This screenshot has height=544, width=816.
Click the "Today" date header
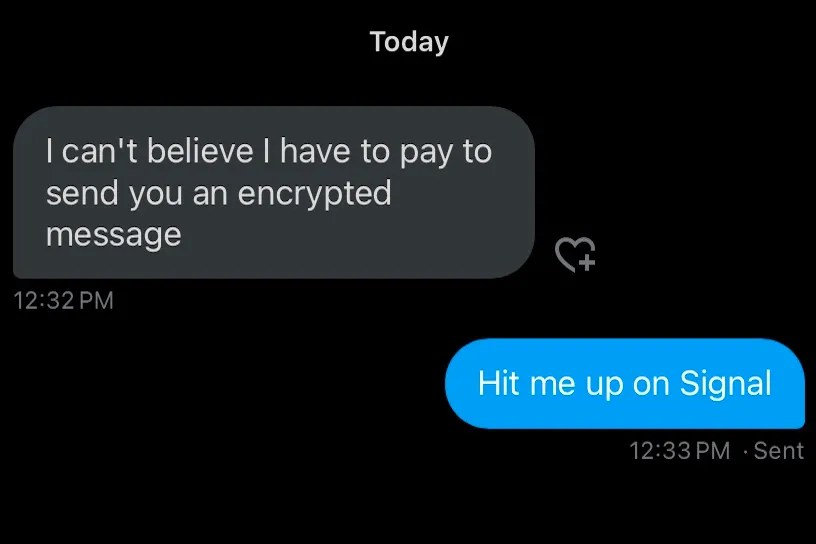point(409,42)
